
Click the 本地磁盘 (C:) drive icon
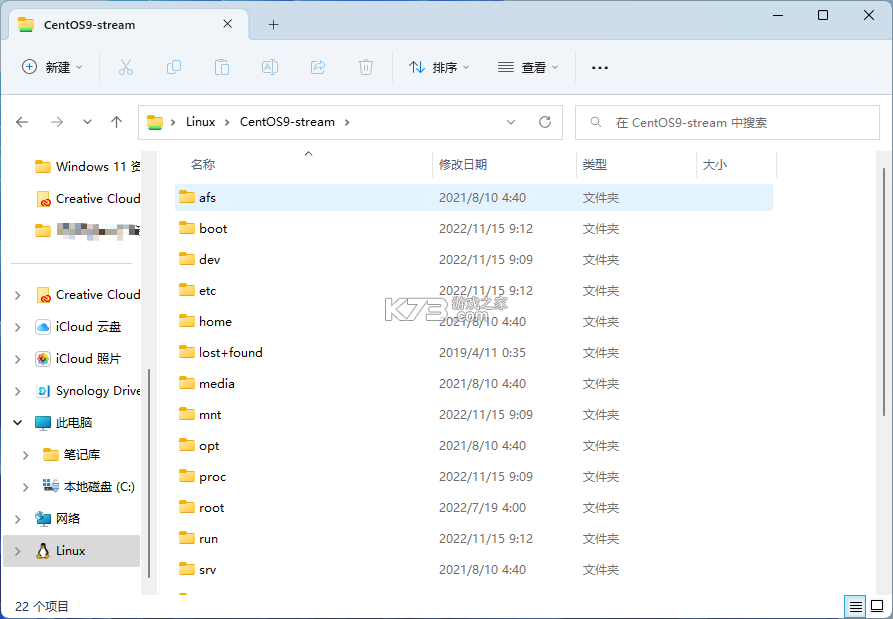(x=51, y=486)
